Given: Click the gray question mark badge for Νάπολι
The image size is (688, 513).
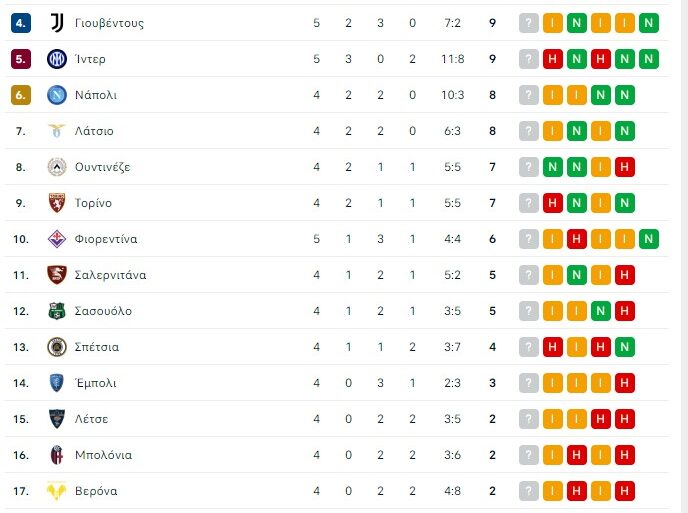Looking at the screenshot, I should coord(529,95).
